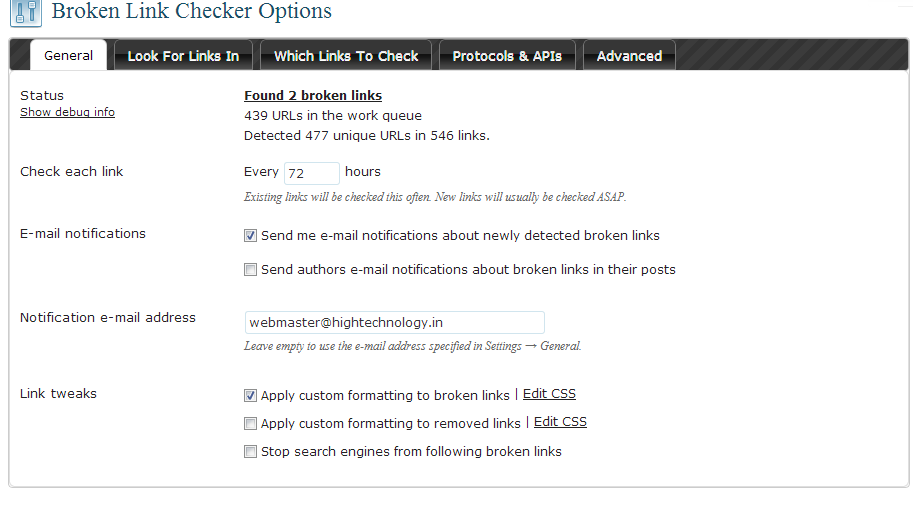Image resolution: width=913 pixels, height=511 pixels.
Task: Open the Look For Links In tab
Action: [183, 56]
